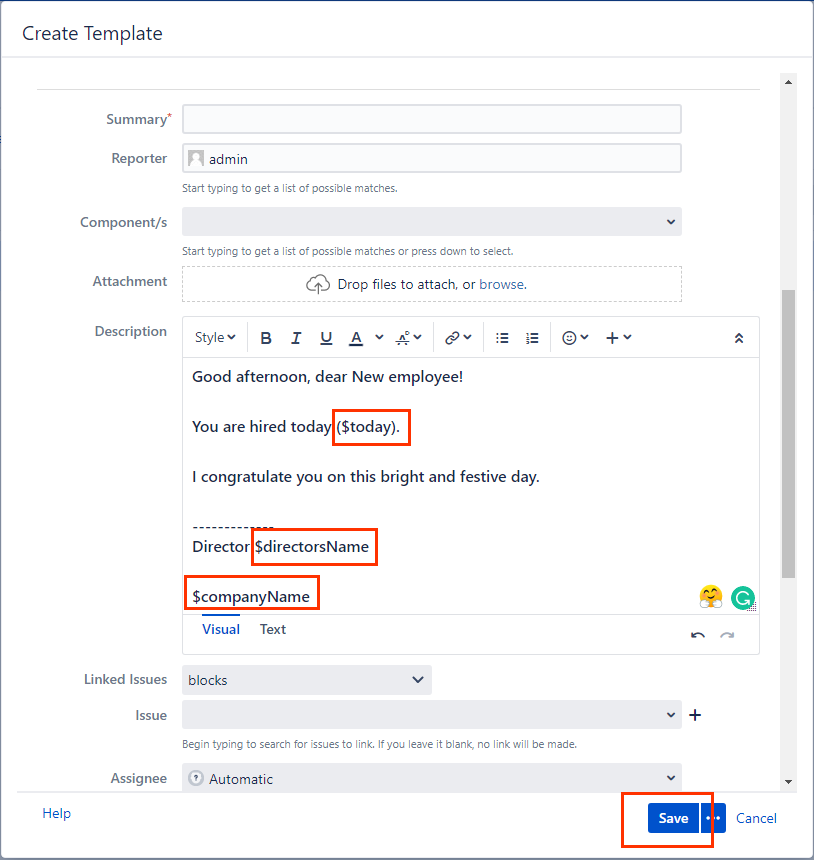Click the underline formatting icon
Screen dimensions: 814x860
coord(326,338)
